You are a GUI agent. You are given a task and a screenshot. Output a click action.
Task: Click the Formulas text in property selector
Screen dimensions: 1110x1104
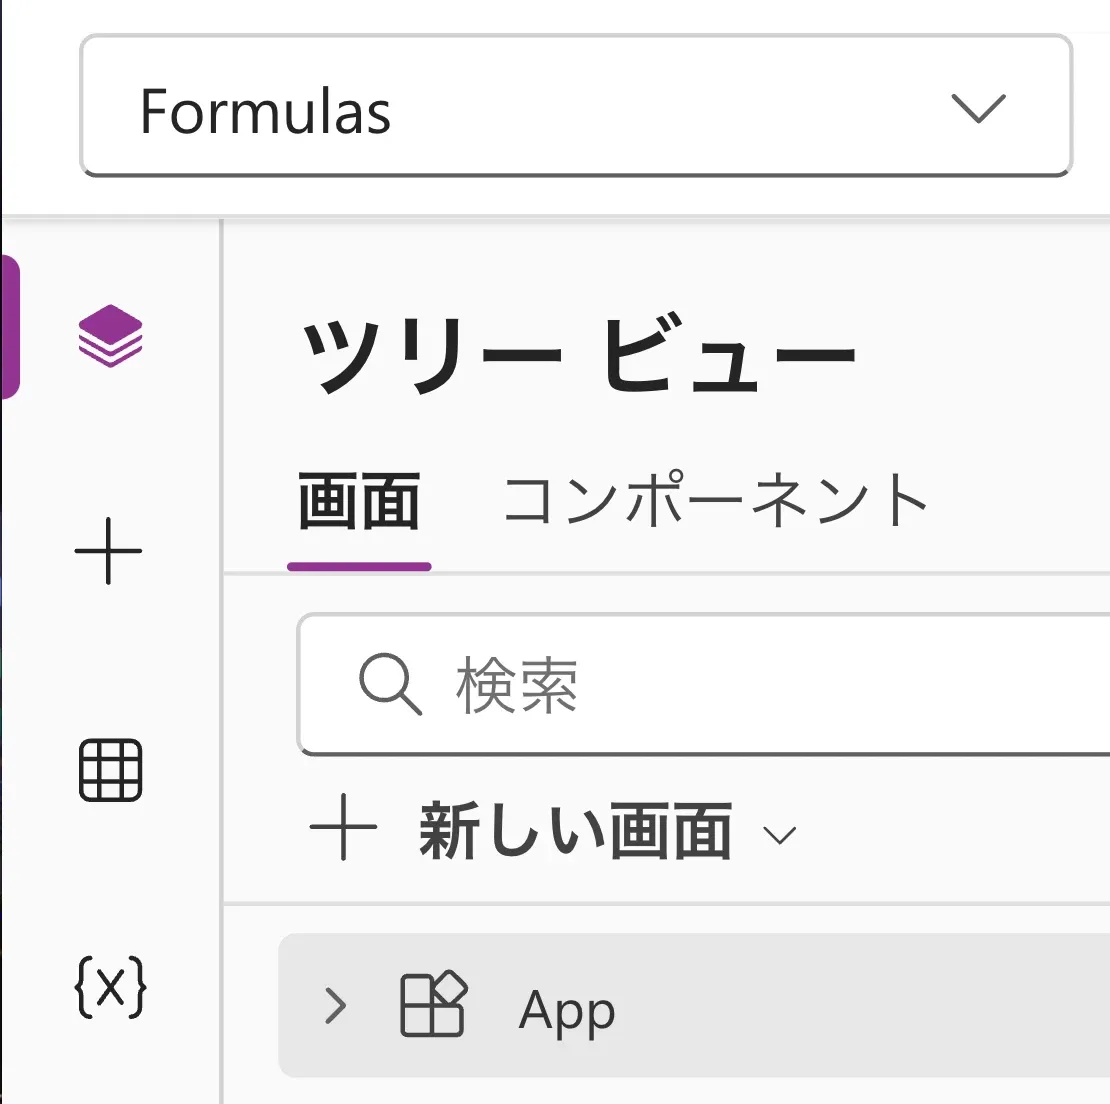point(265,111)
